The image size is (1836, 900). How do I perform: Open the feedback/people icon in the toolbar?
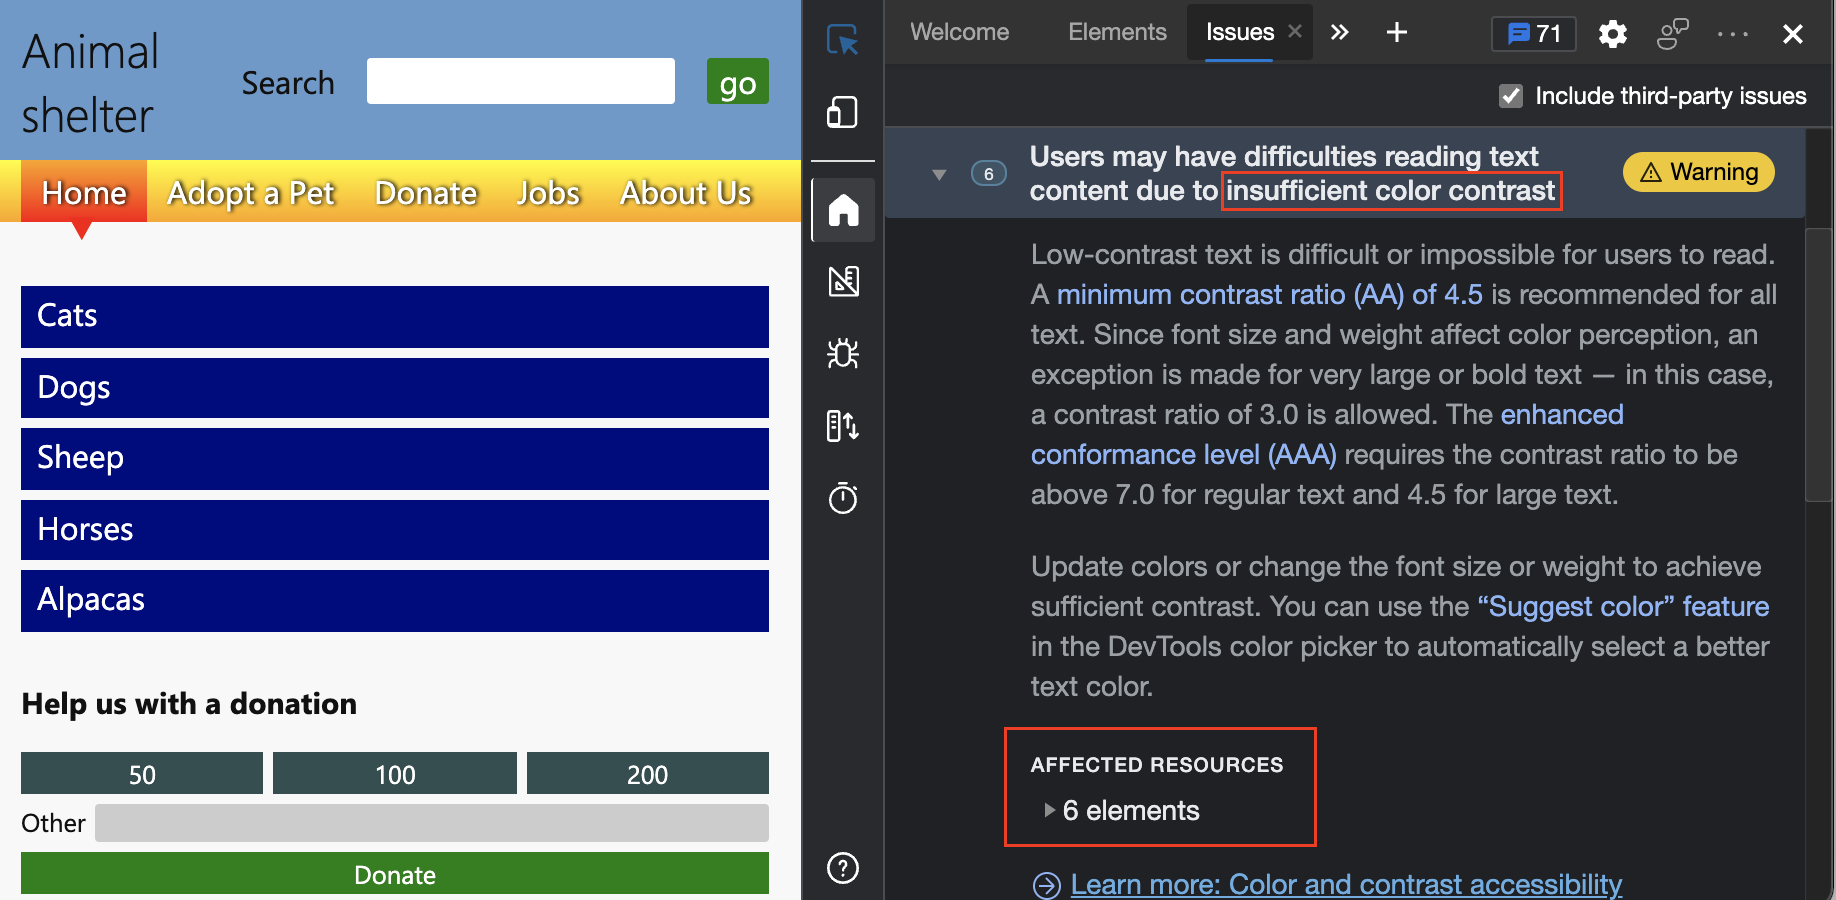(x=1672, y=33)
